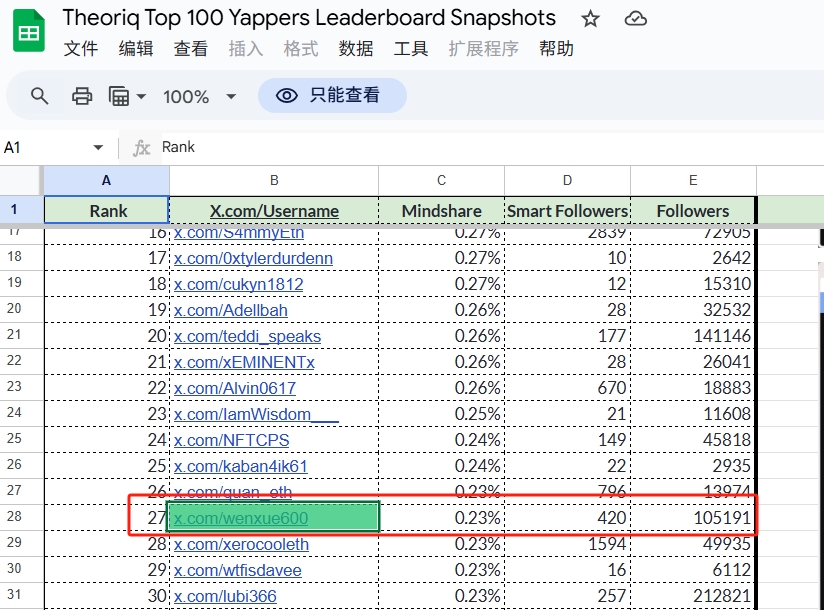Open link x.com/wenxue600

pos(241,519)
